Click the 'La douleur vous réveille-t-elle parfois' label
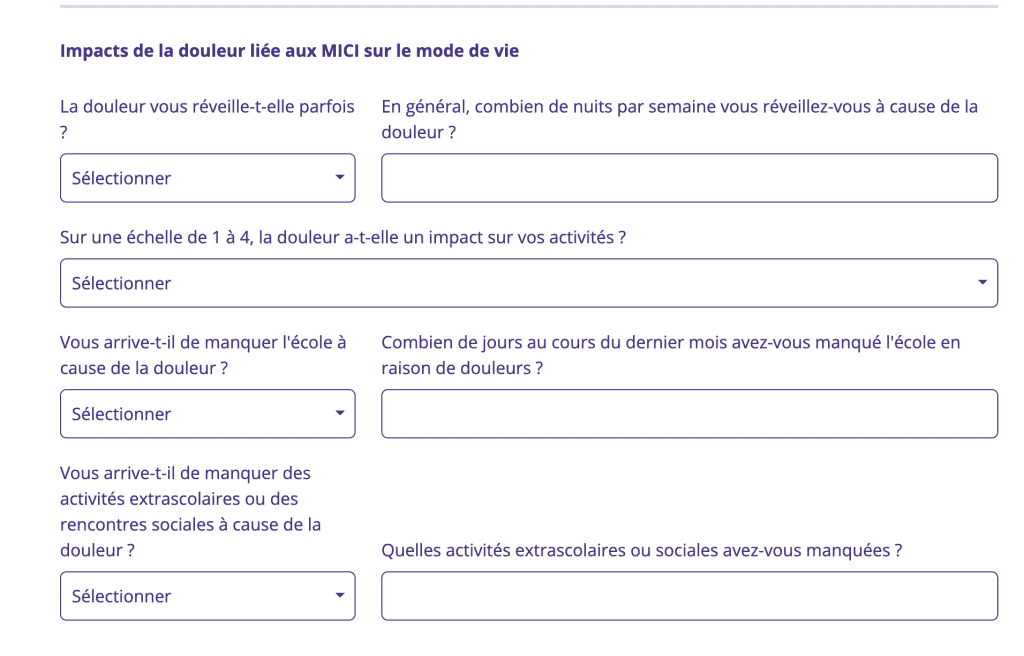 pyautogui.click(x=207, y=119)
